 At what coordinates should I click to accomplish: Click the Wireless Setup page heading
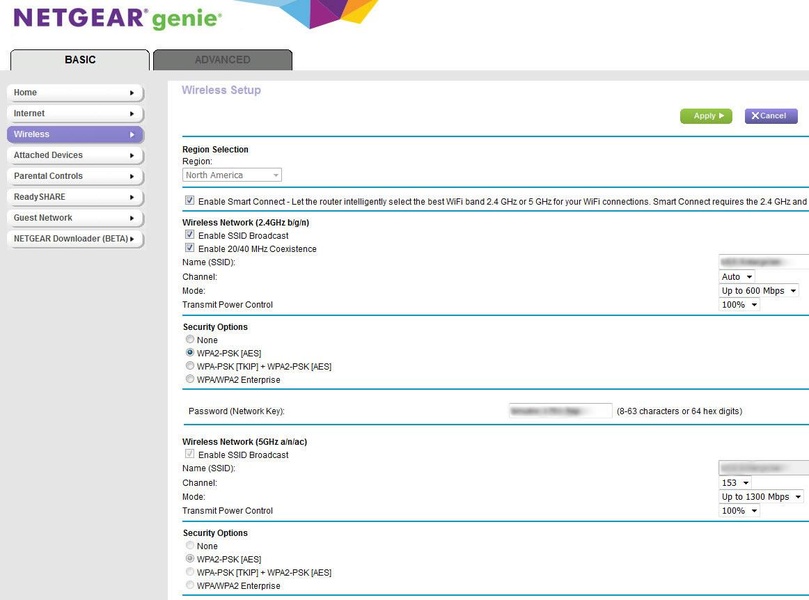pos(221,90)
